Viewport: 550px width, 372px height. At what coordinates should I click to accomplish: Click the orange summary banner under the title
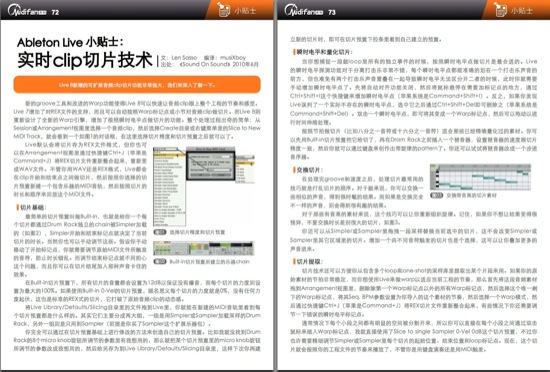pyautogui.click(x=137, y=84)
